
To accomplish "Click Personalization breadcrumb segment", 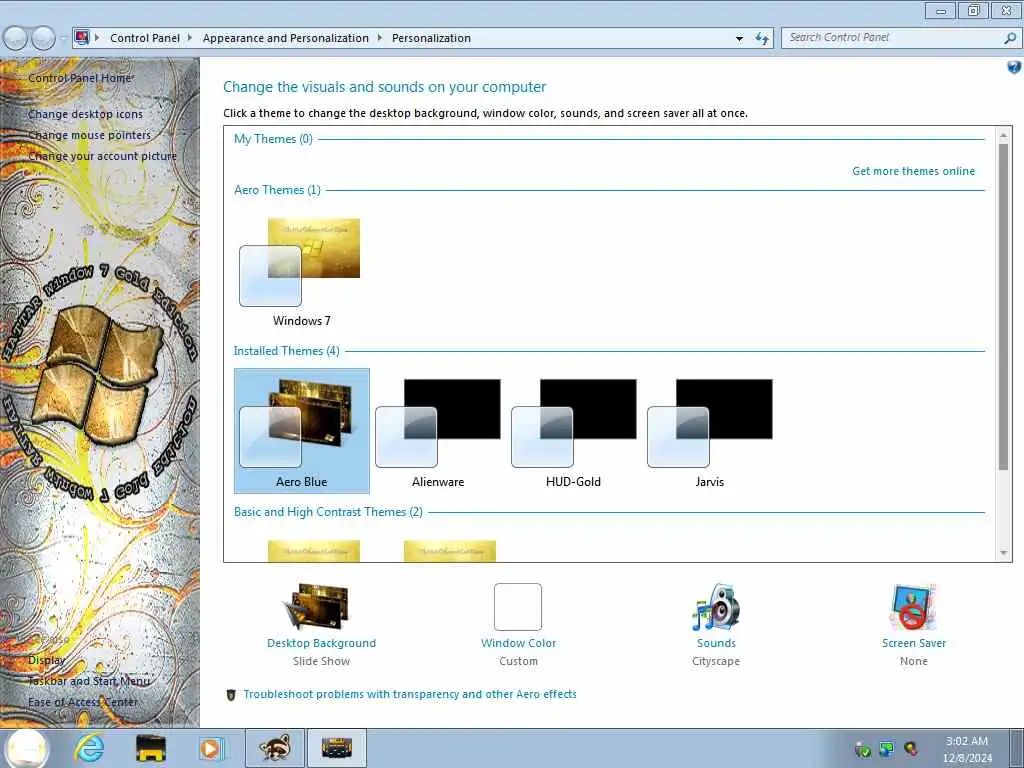I will pos(431,38).
